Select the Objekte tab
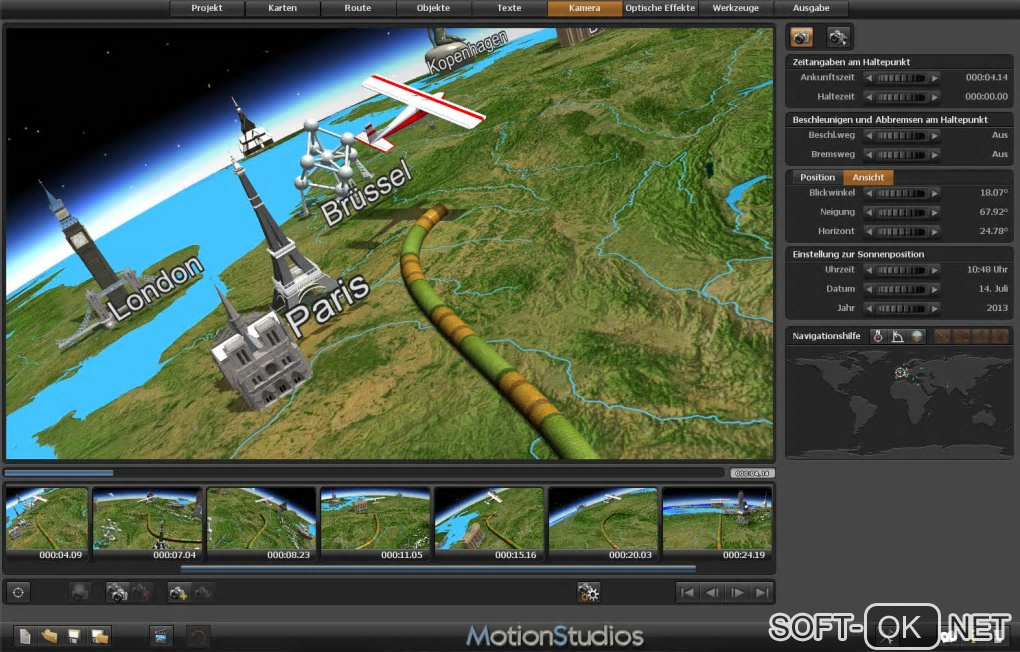The height and width of the screenshot is (652, 1020). (433, 8)
